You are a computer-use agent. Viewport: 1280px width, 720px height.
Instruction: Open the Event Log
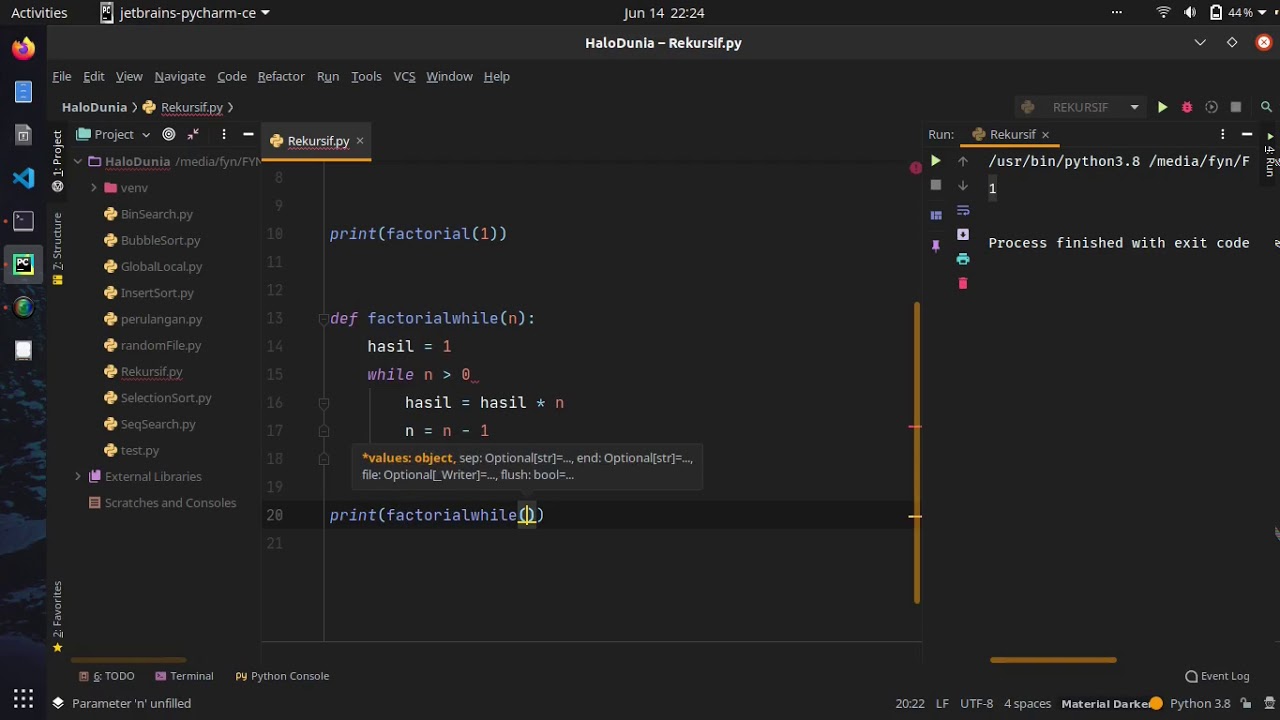click(x=1217, y=676)
